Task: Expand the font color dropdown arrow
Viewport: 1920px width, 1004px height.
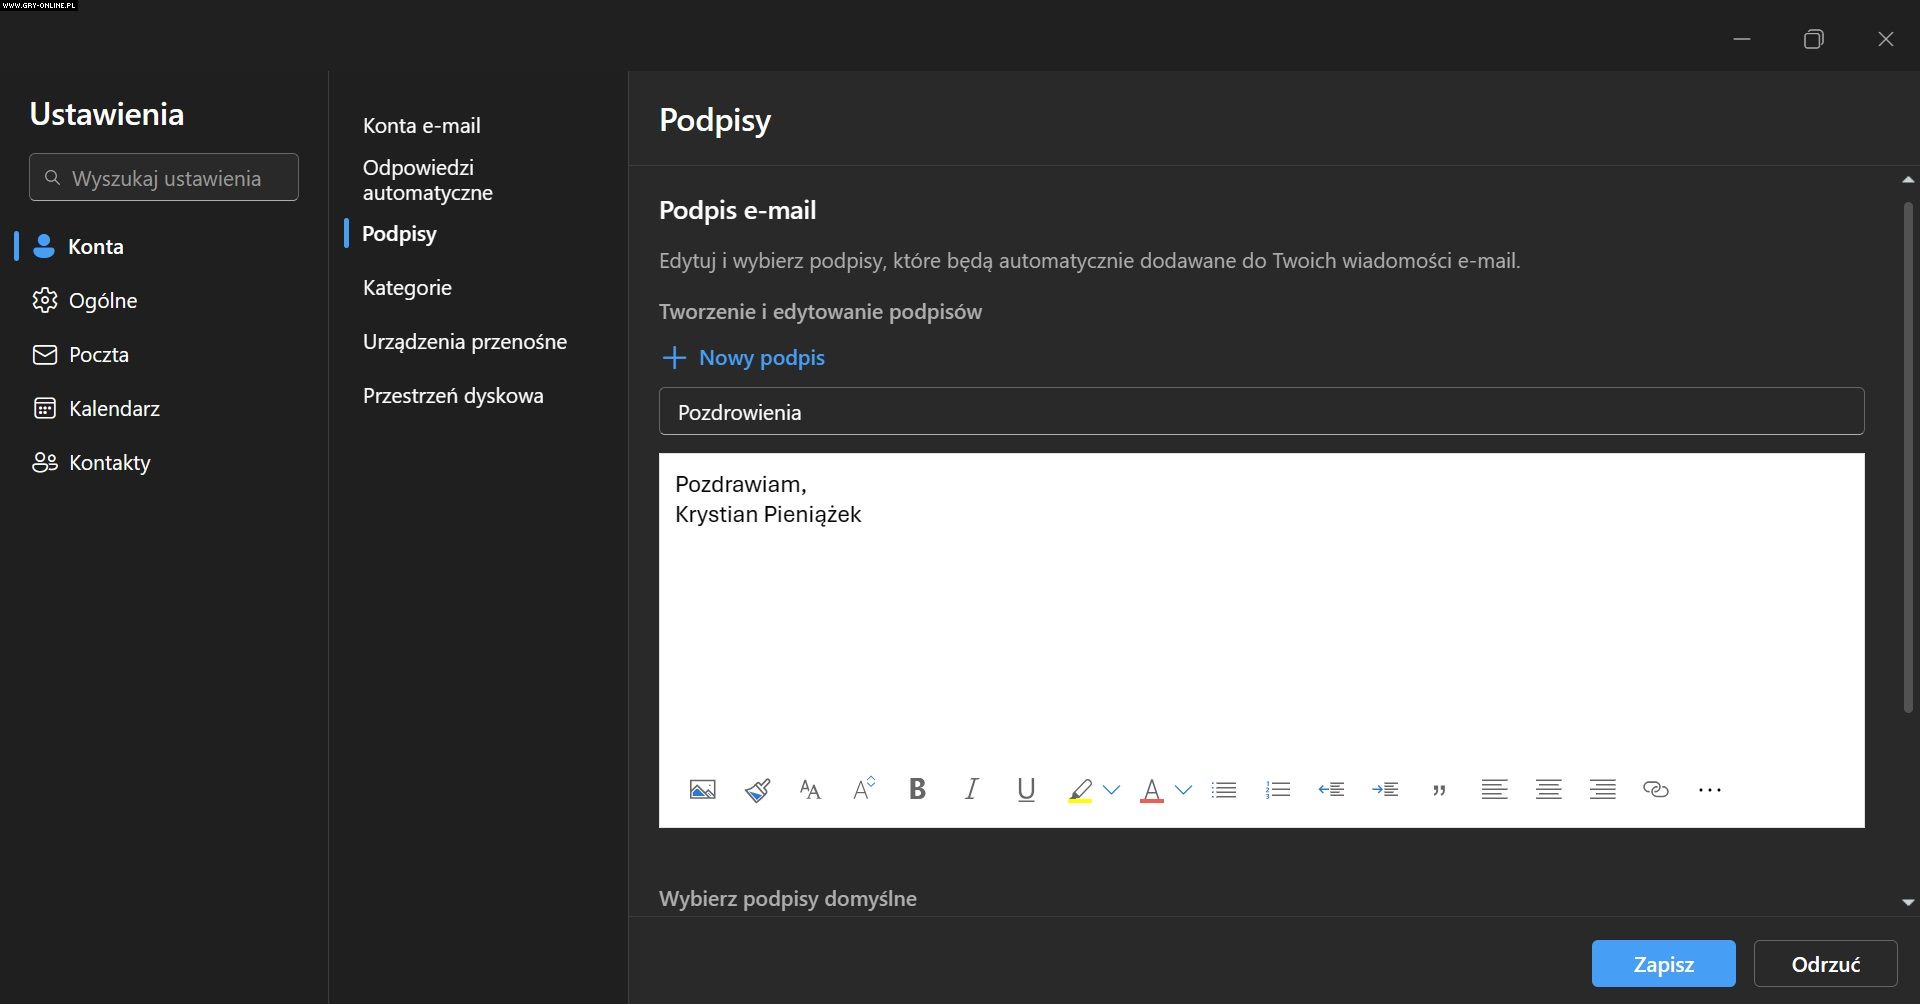Action: [1183, 790]
